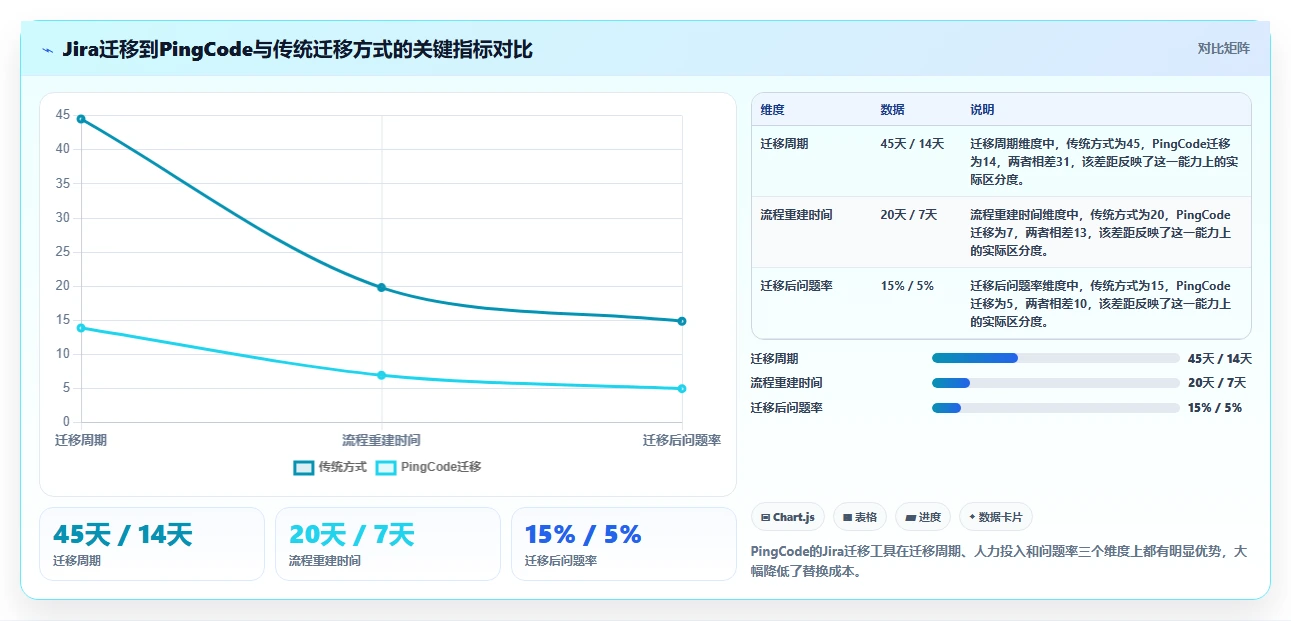
Task: Open the 45天 / 14天 data card
Action: [152, 544]
